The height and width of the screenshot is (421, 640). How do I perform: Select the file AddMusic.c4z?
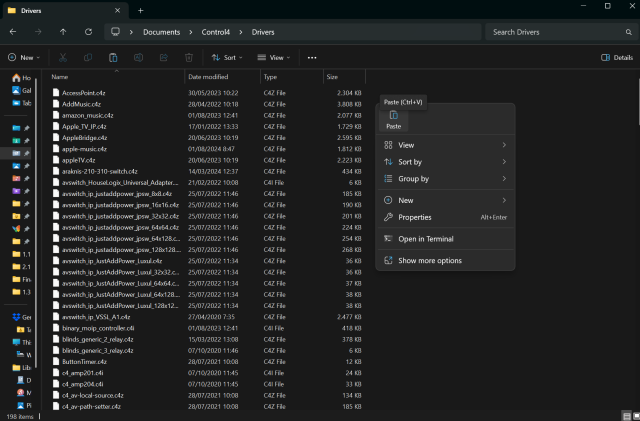[81, 104]
